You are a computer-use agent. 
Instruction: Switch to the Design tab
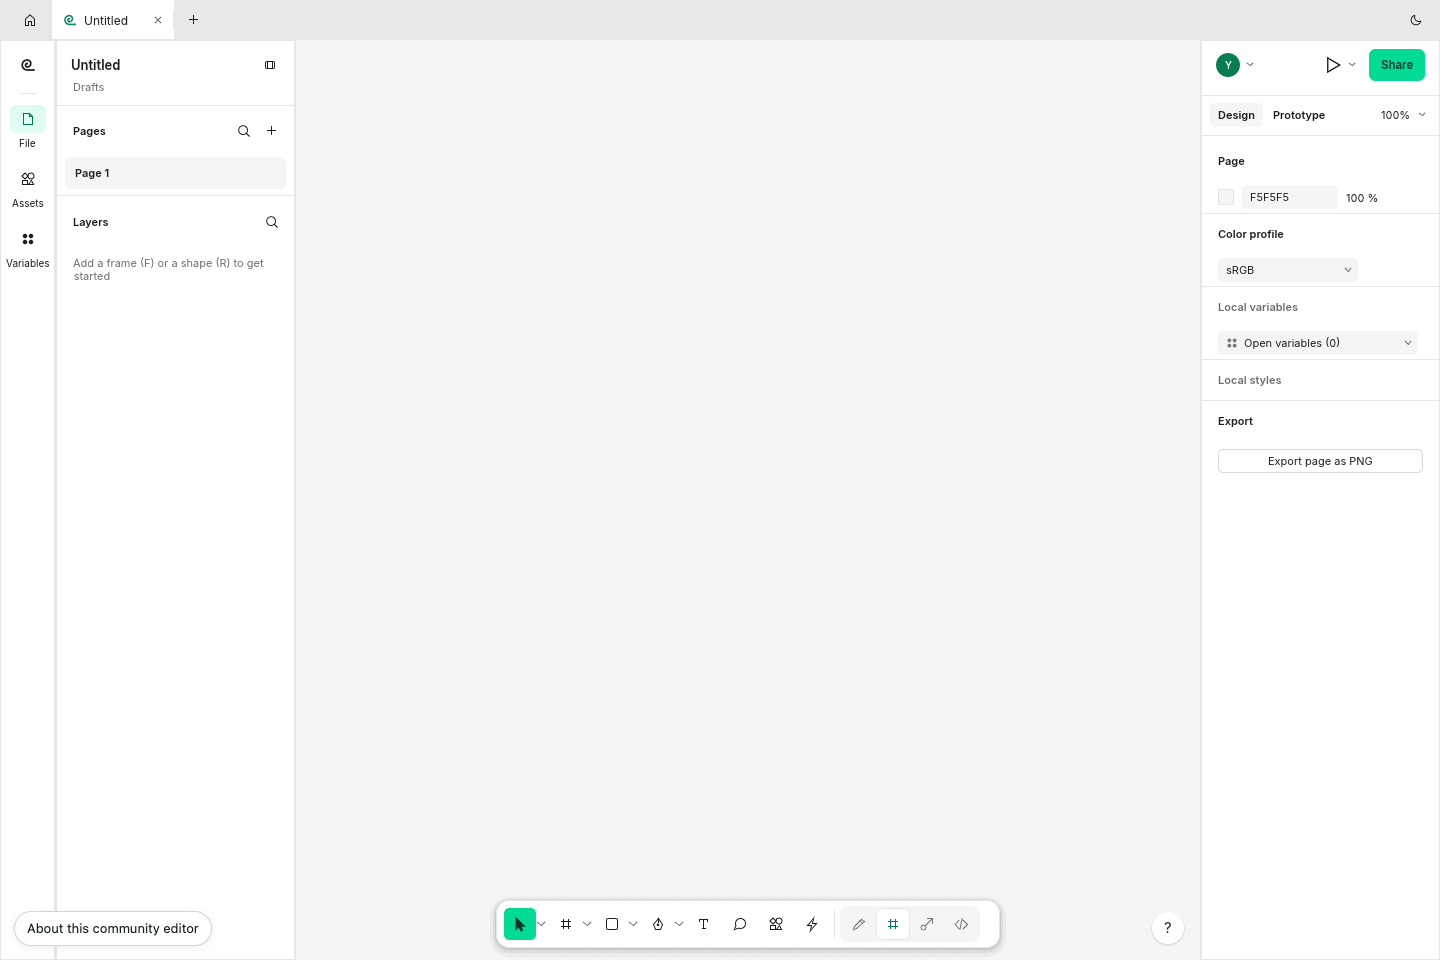[1236, 115]
